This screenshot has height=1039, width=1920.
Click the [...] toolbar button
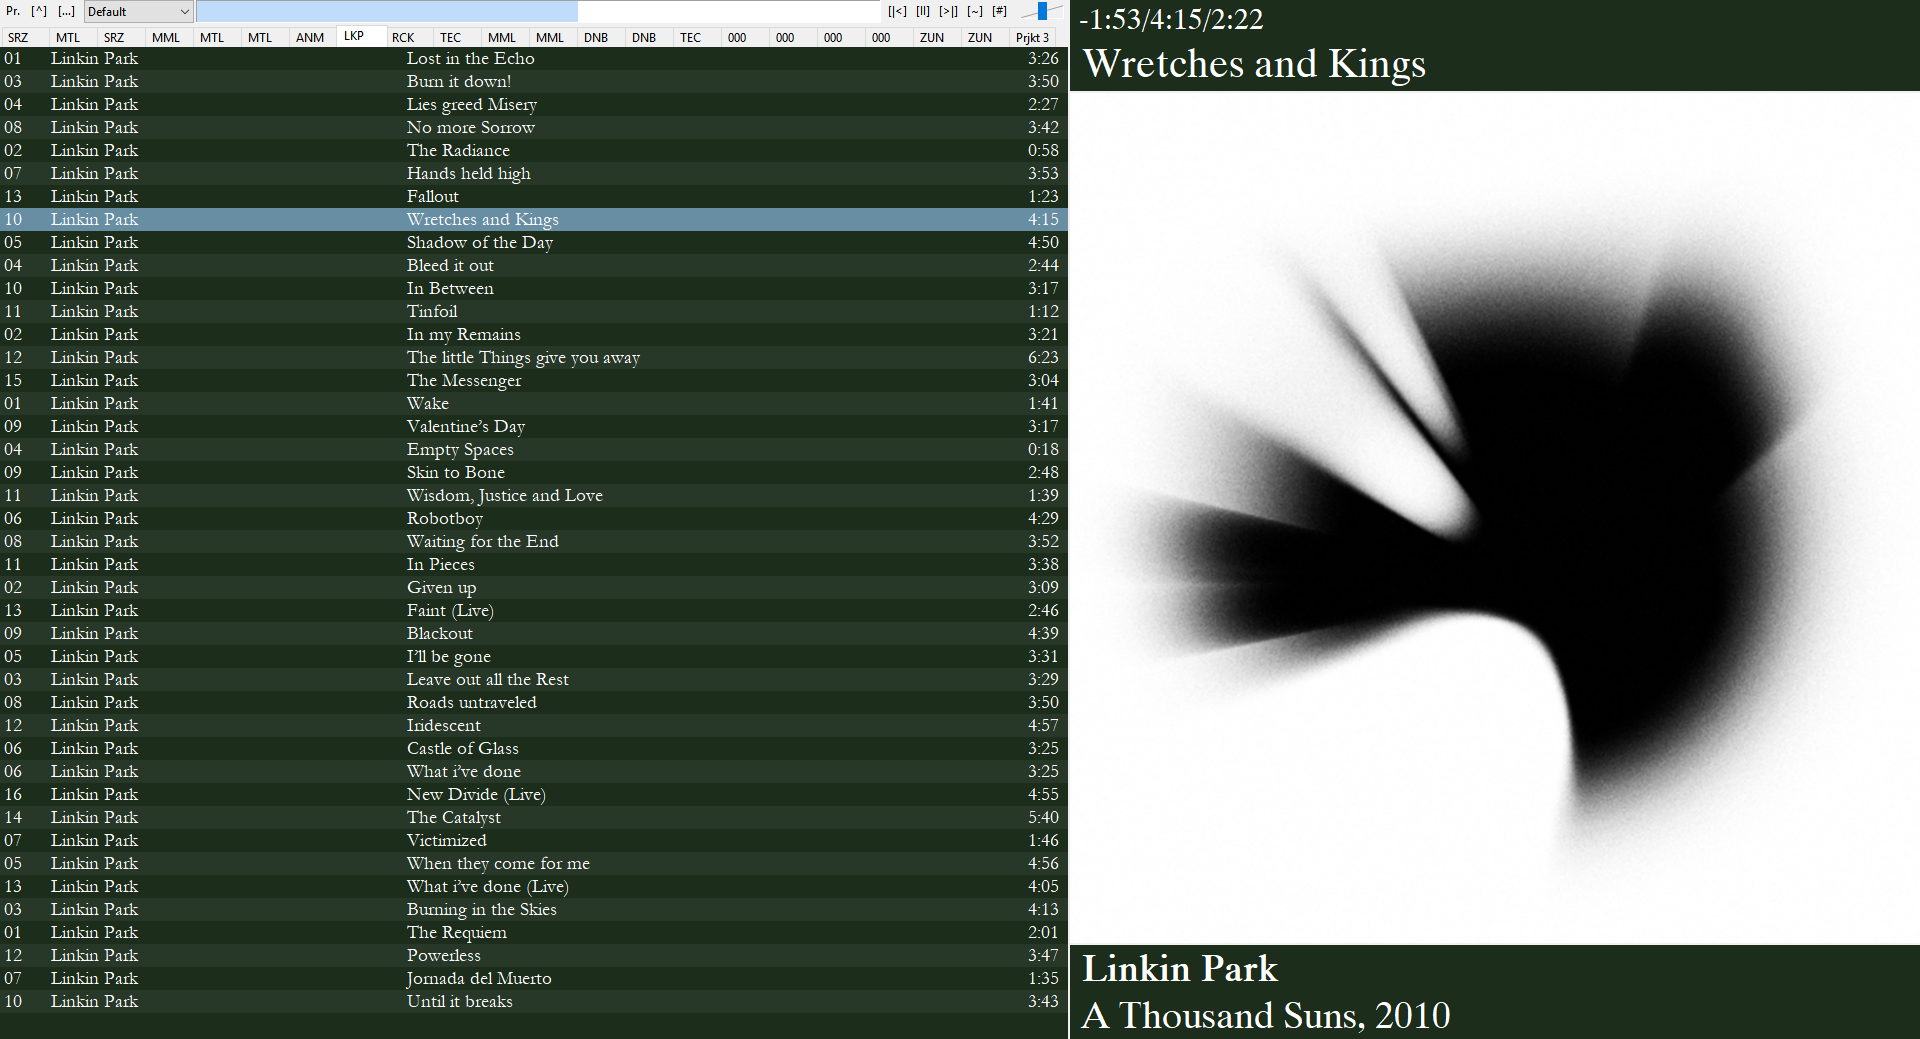click(66, 11)
